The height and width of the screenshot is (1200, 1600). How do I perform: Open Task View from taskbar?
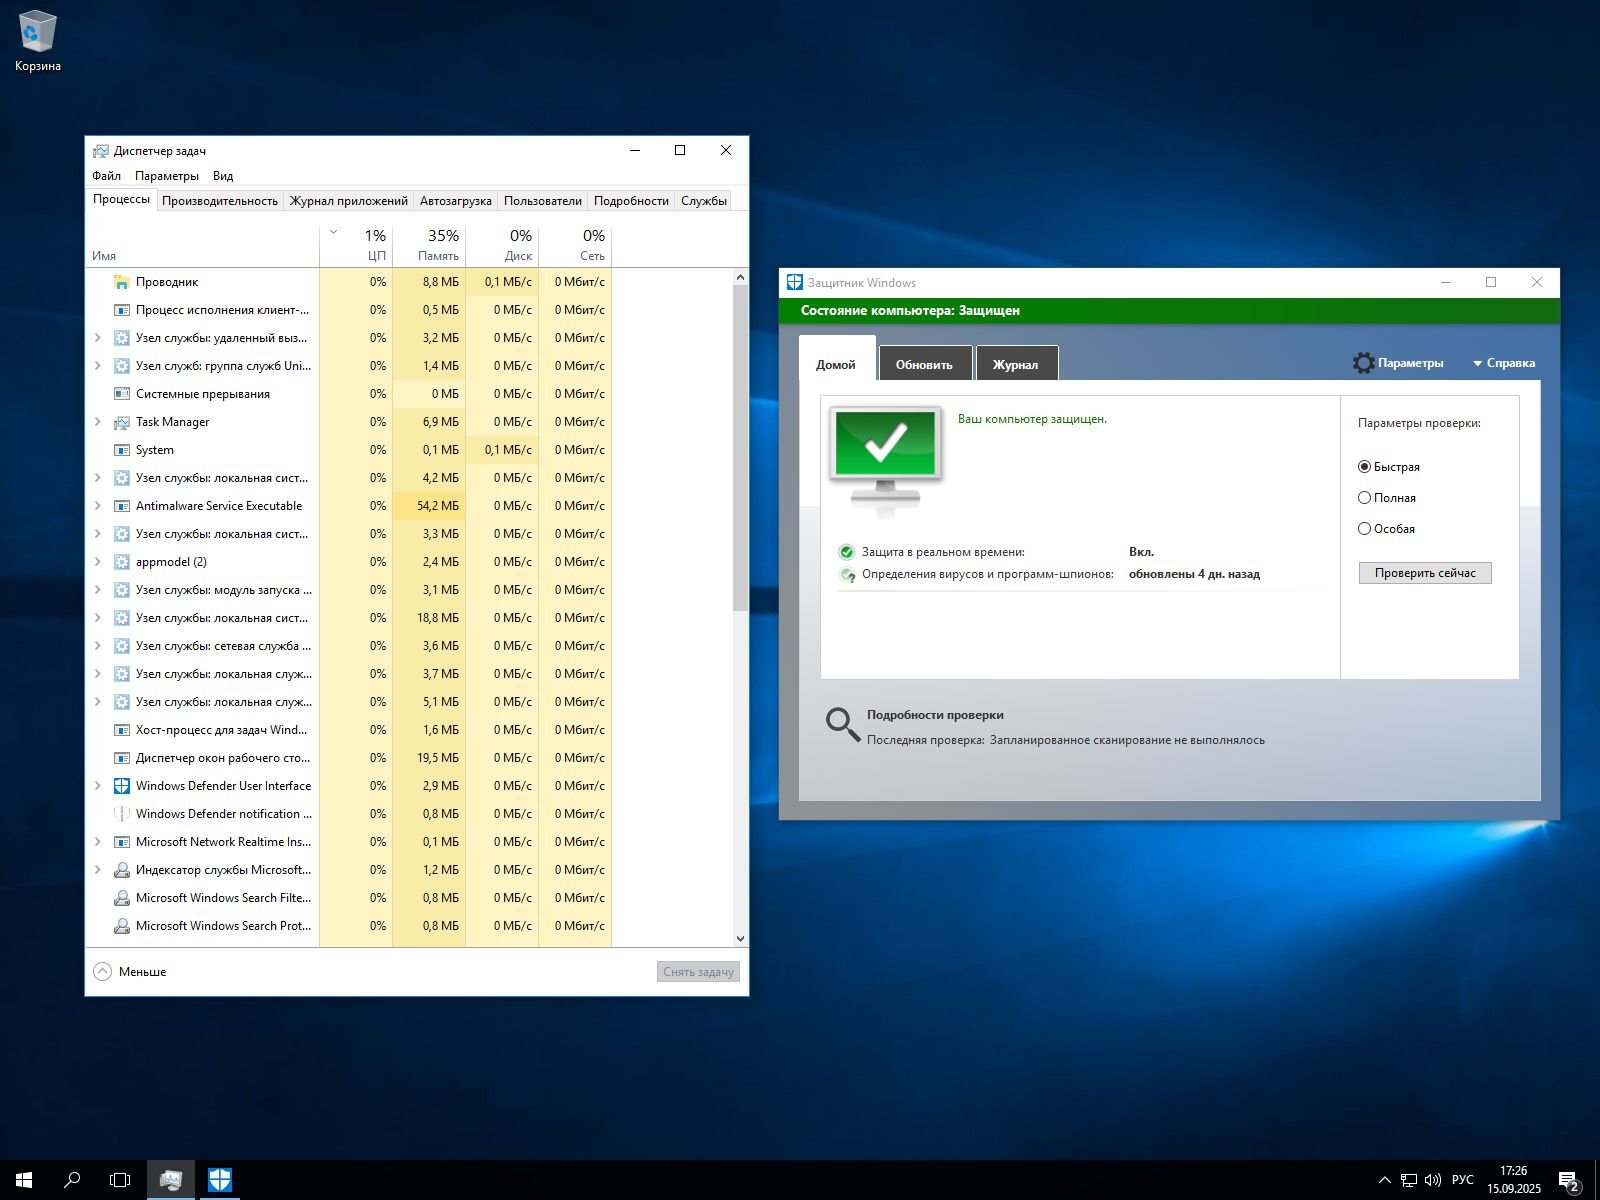click(120, 1180)
